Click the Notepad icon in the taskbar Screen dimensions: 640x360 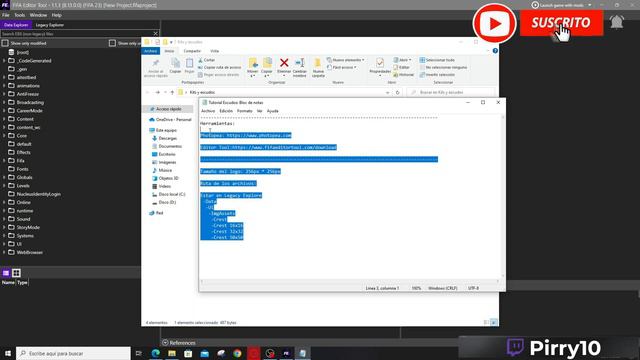point(302,353)
